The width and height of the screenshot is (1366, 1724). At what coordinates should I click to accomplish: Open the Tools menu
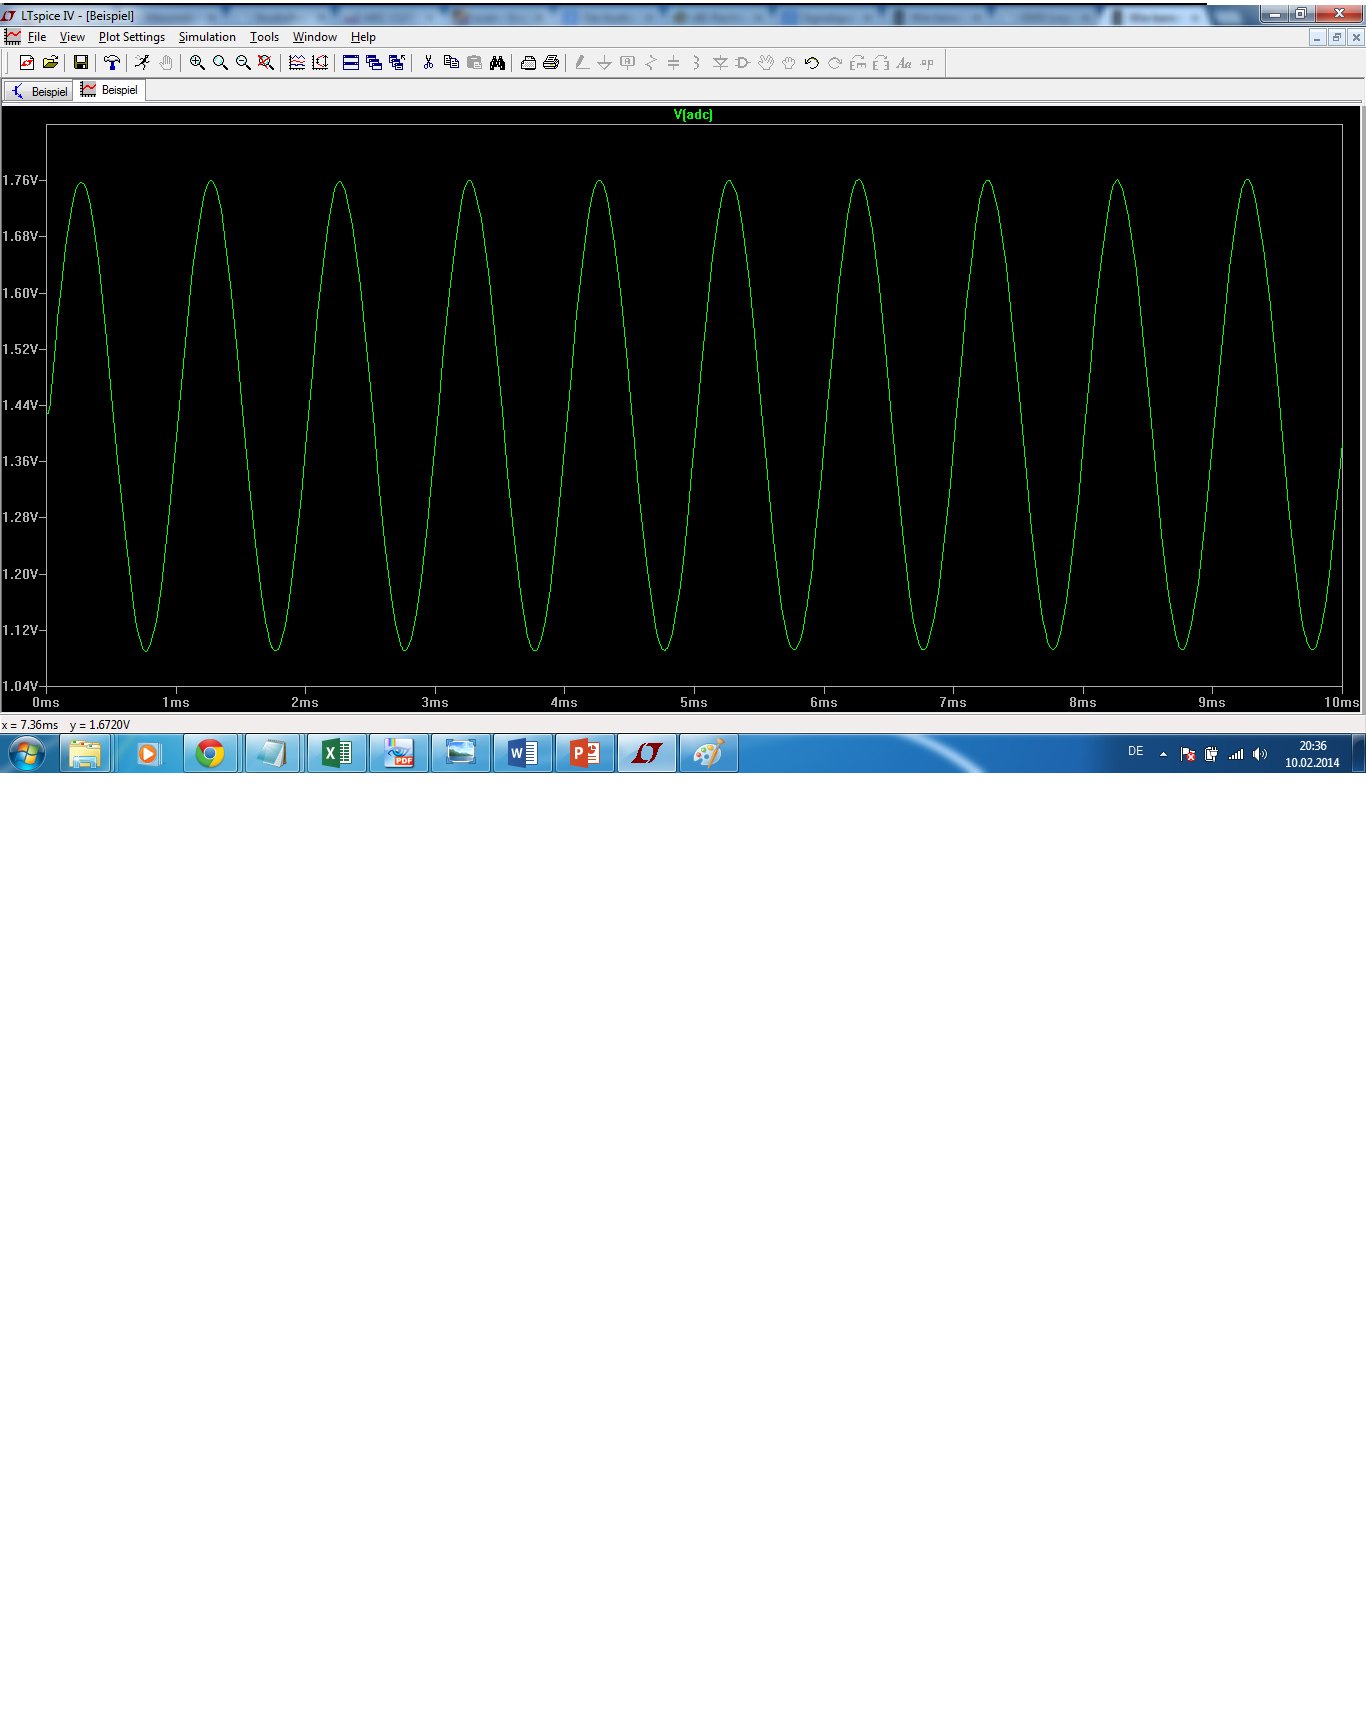(264, 37)
